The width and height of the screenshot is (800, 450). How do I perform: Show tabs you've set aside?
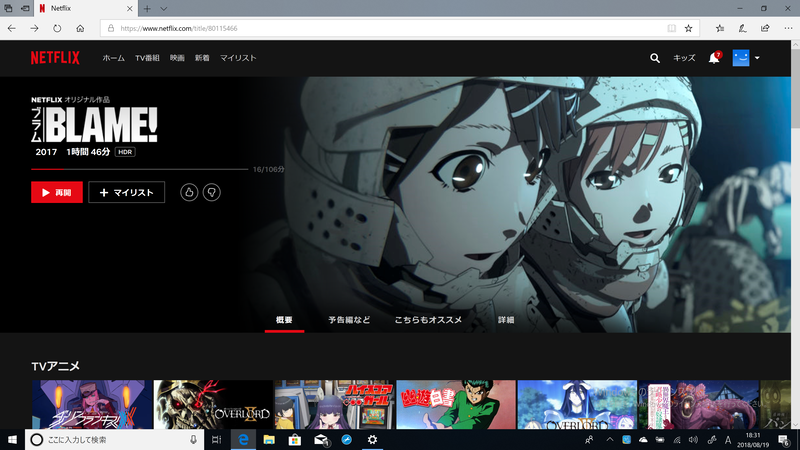coord(9,8)
